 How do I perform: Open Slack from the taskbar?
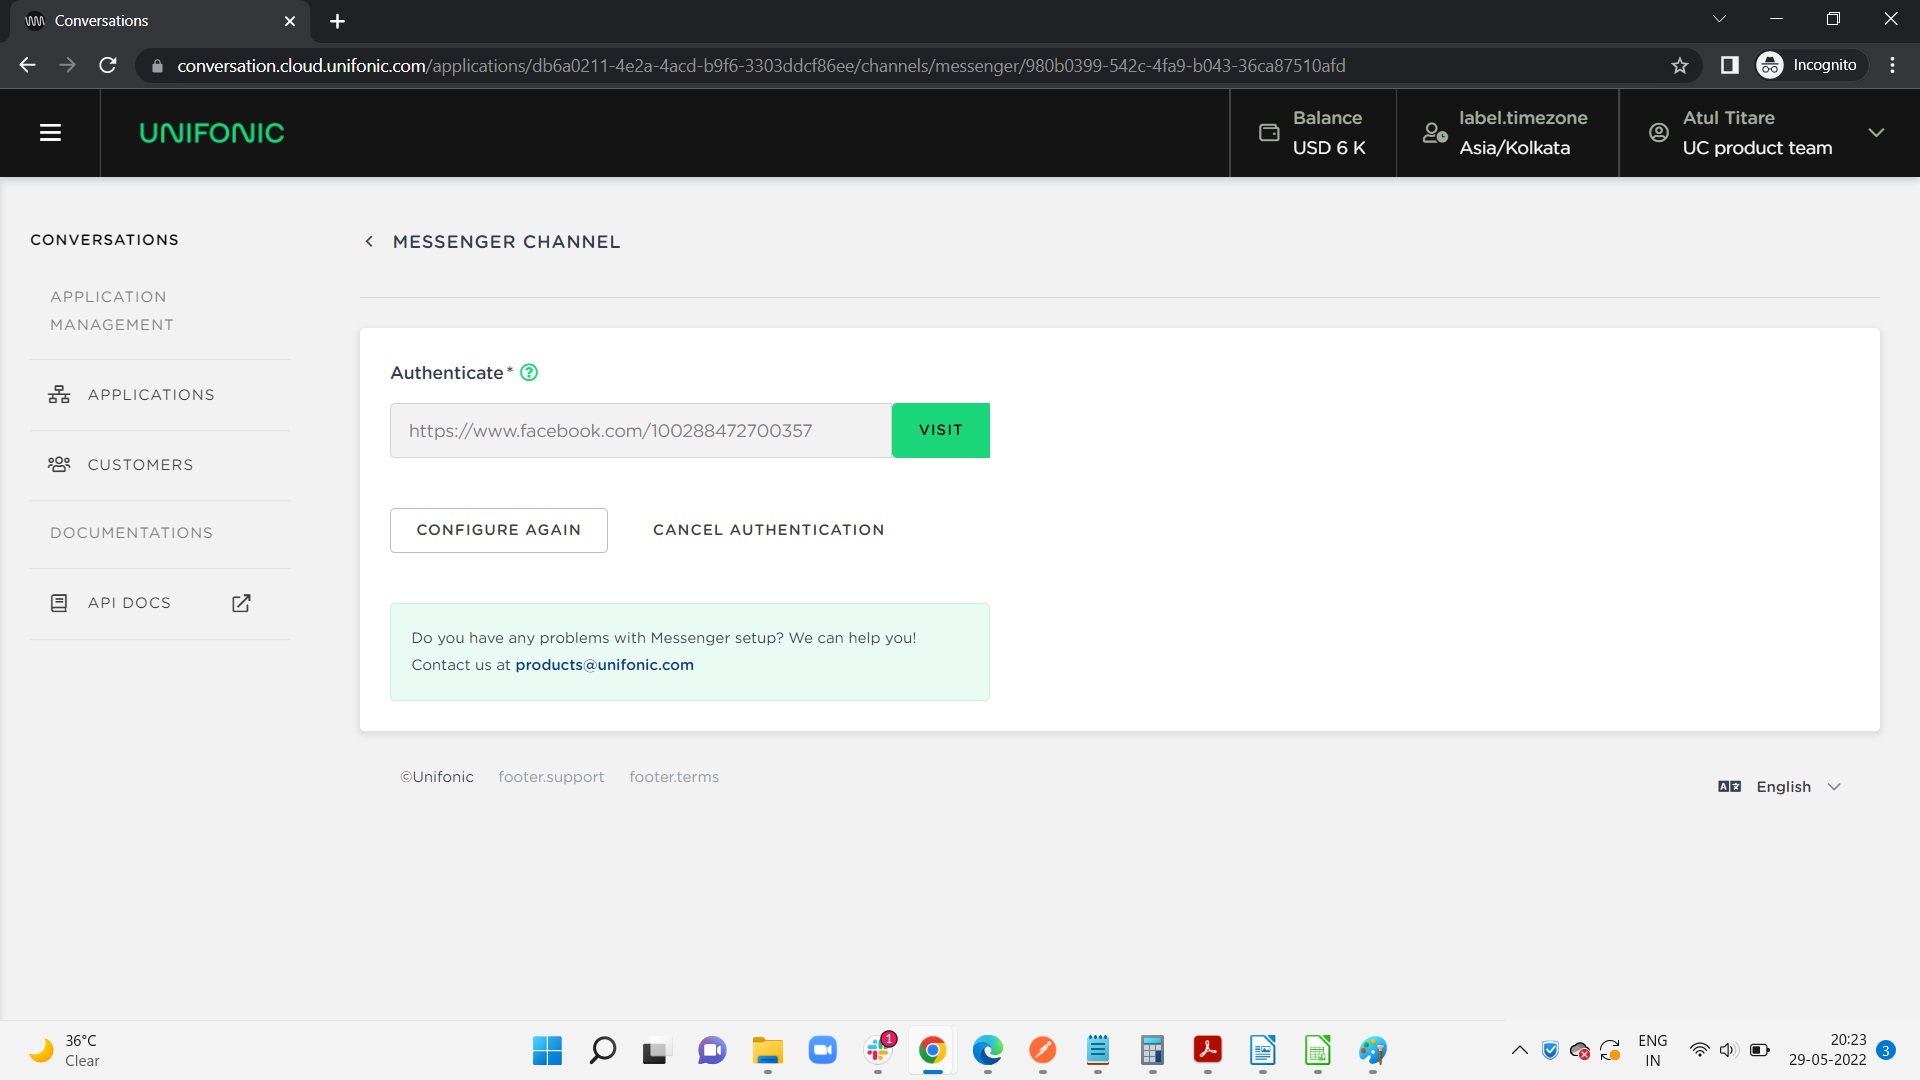click(878, 1050)
